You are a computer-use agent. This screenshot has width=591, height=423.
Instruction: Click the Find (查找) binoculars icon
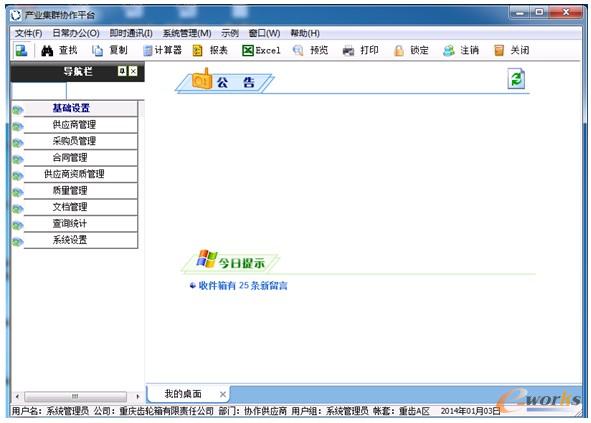[x=47, y=51]
